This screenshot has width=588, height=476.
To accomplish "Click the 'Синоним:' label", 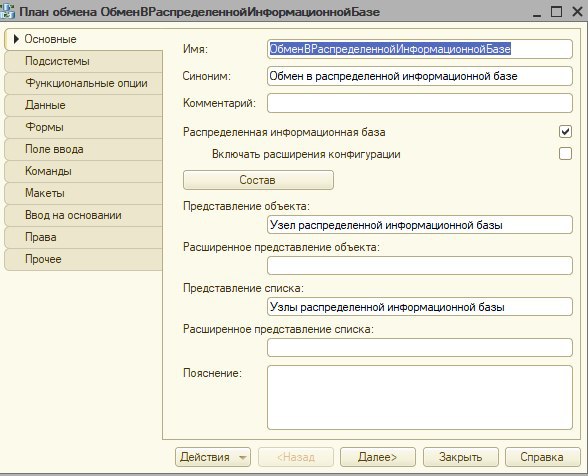I will coord(207,76).
